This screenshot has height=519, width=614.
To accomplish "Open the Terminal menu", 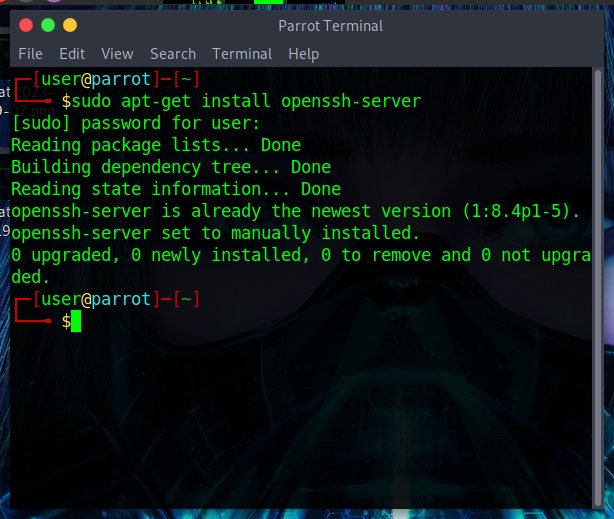I will [x=242, y=54].
